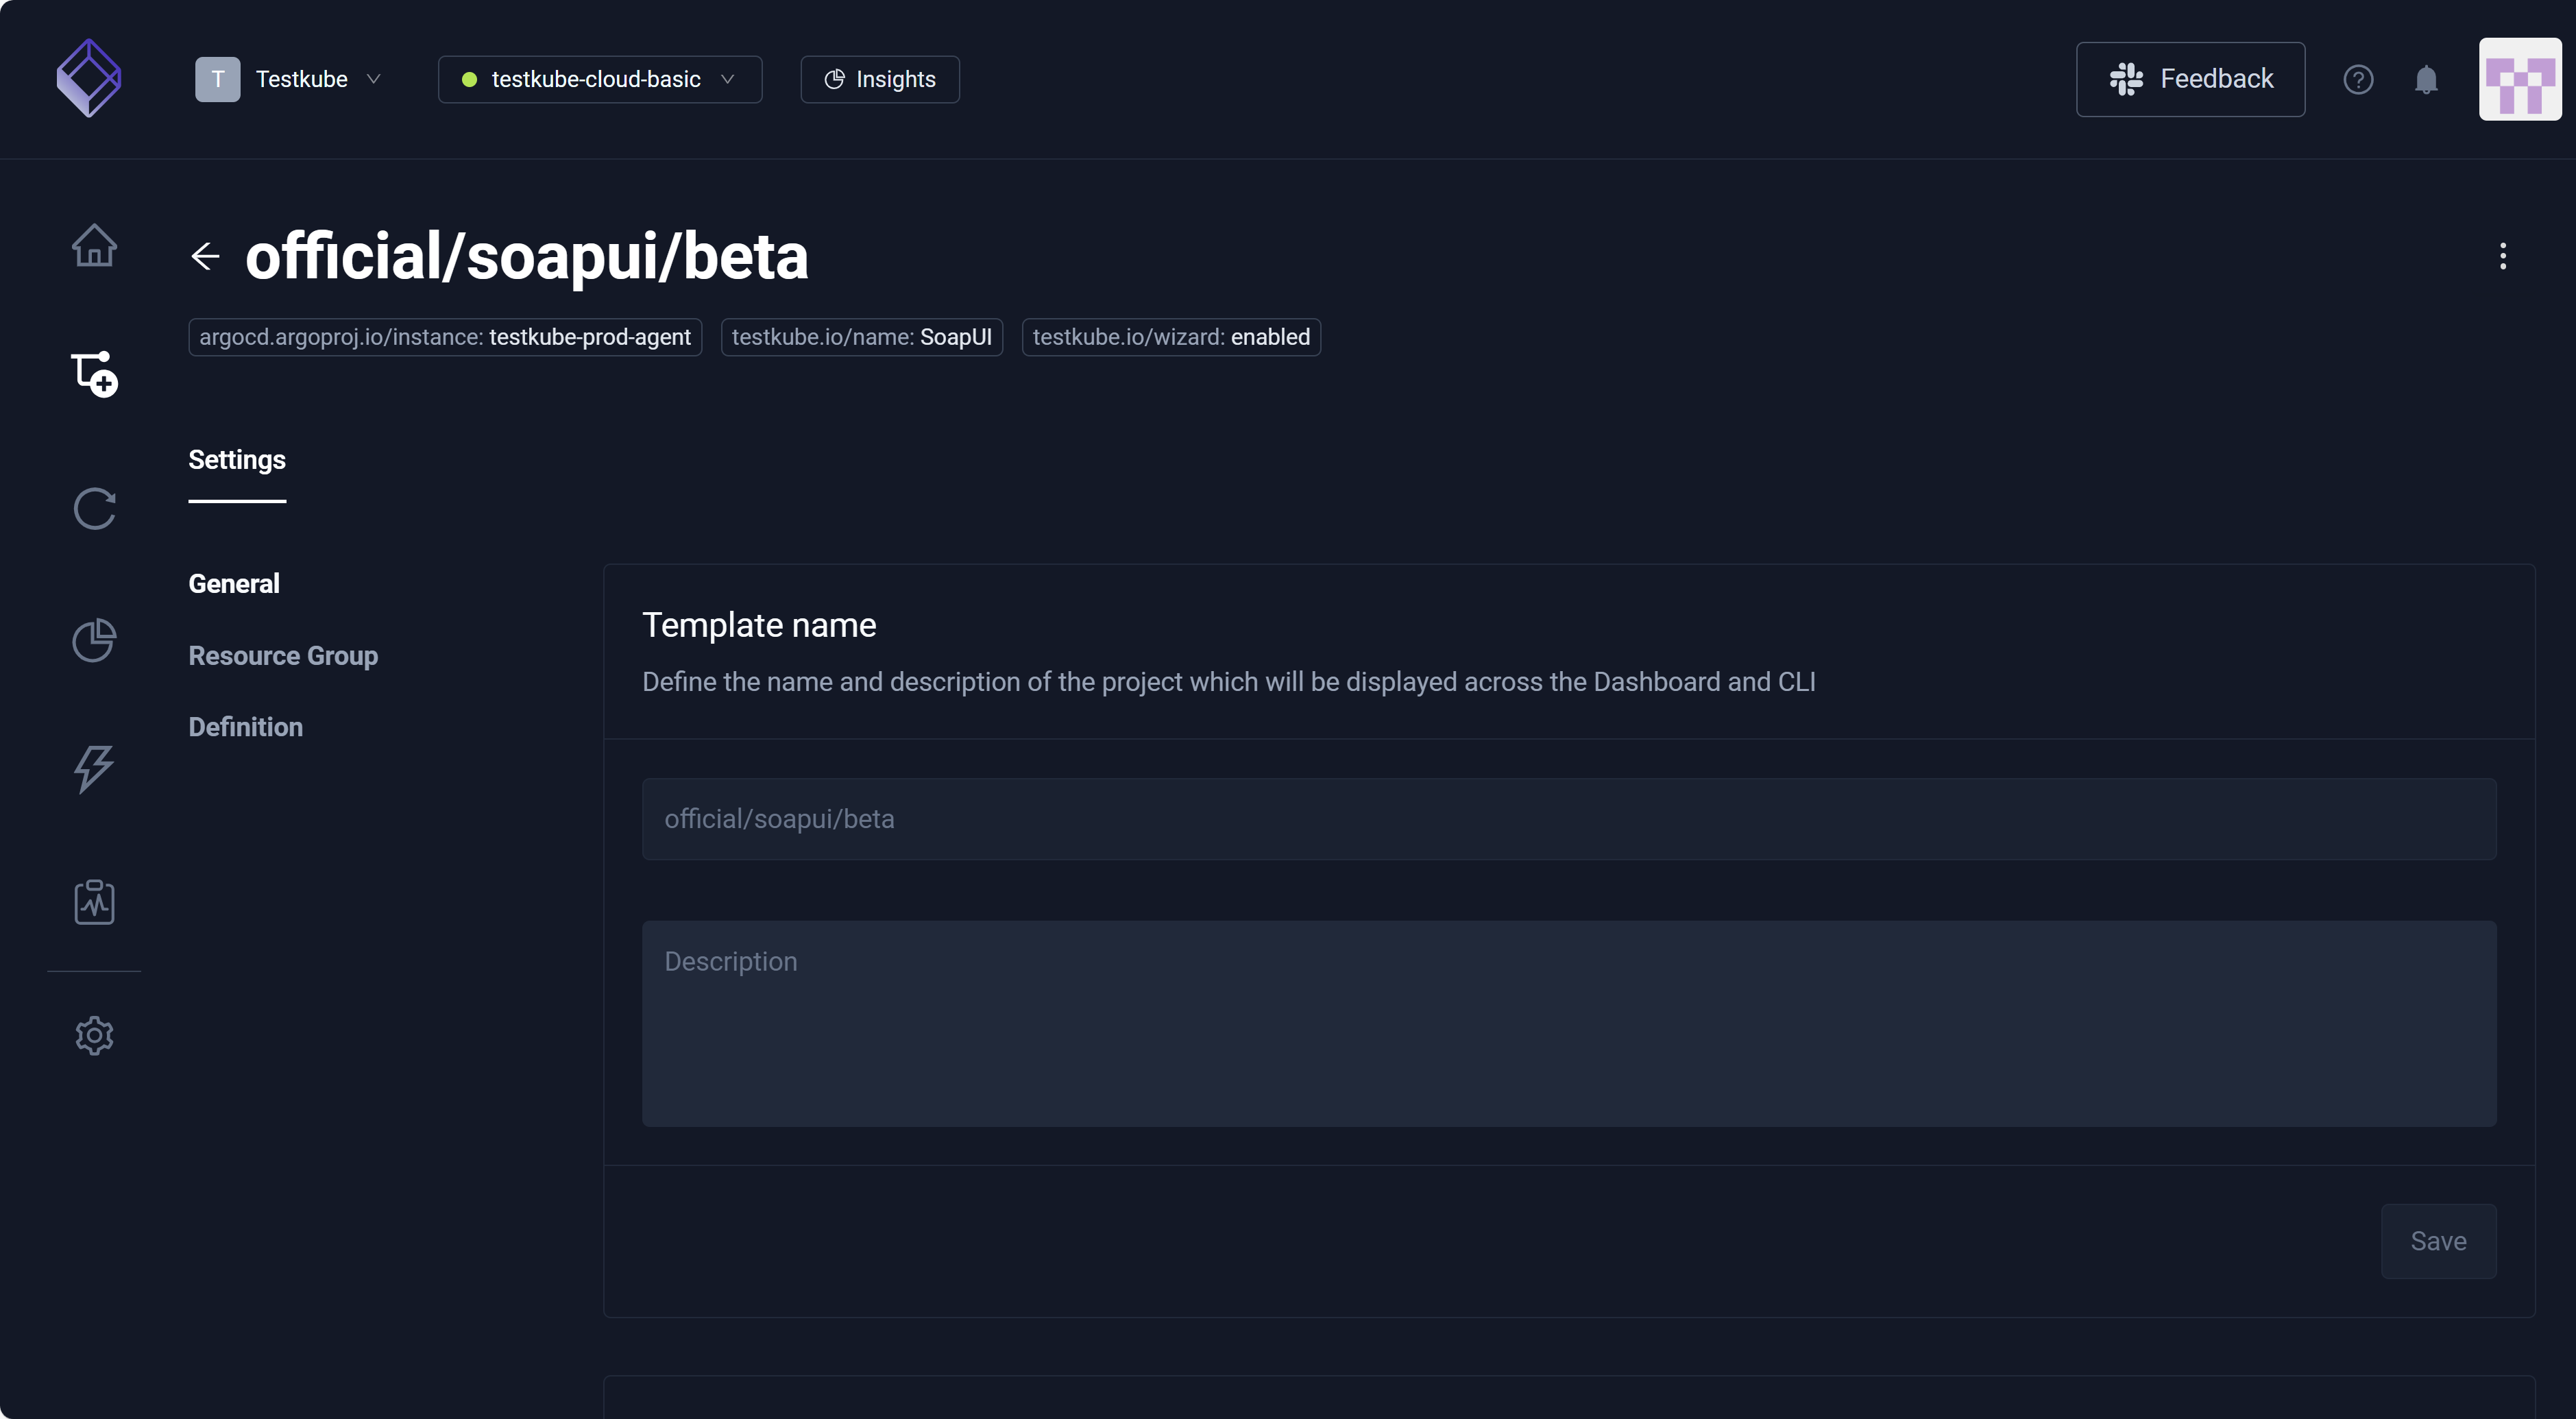This screenshot has height=1419, width=2576.
Task: Open the notifications bell
Action: (x=2426, y=79)
